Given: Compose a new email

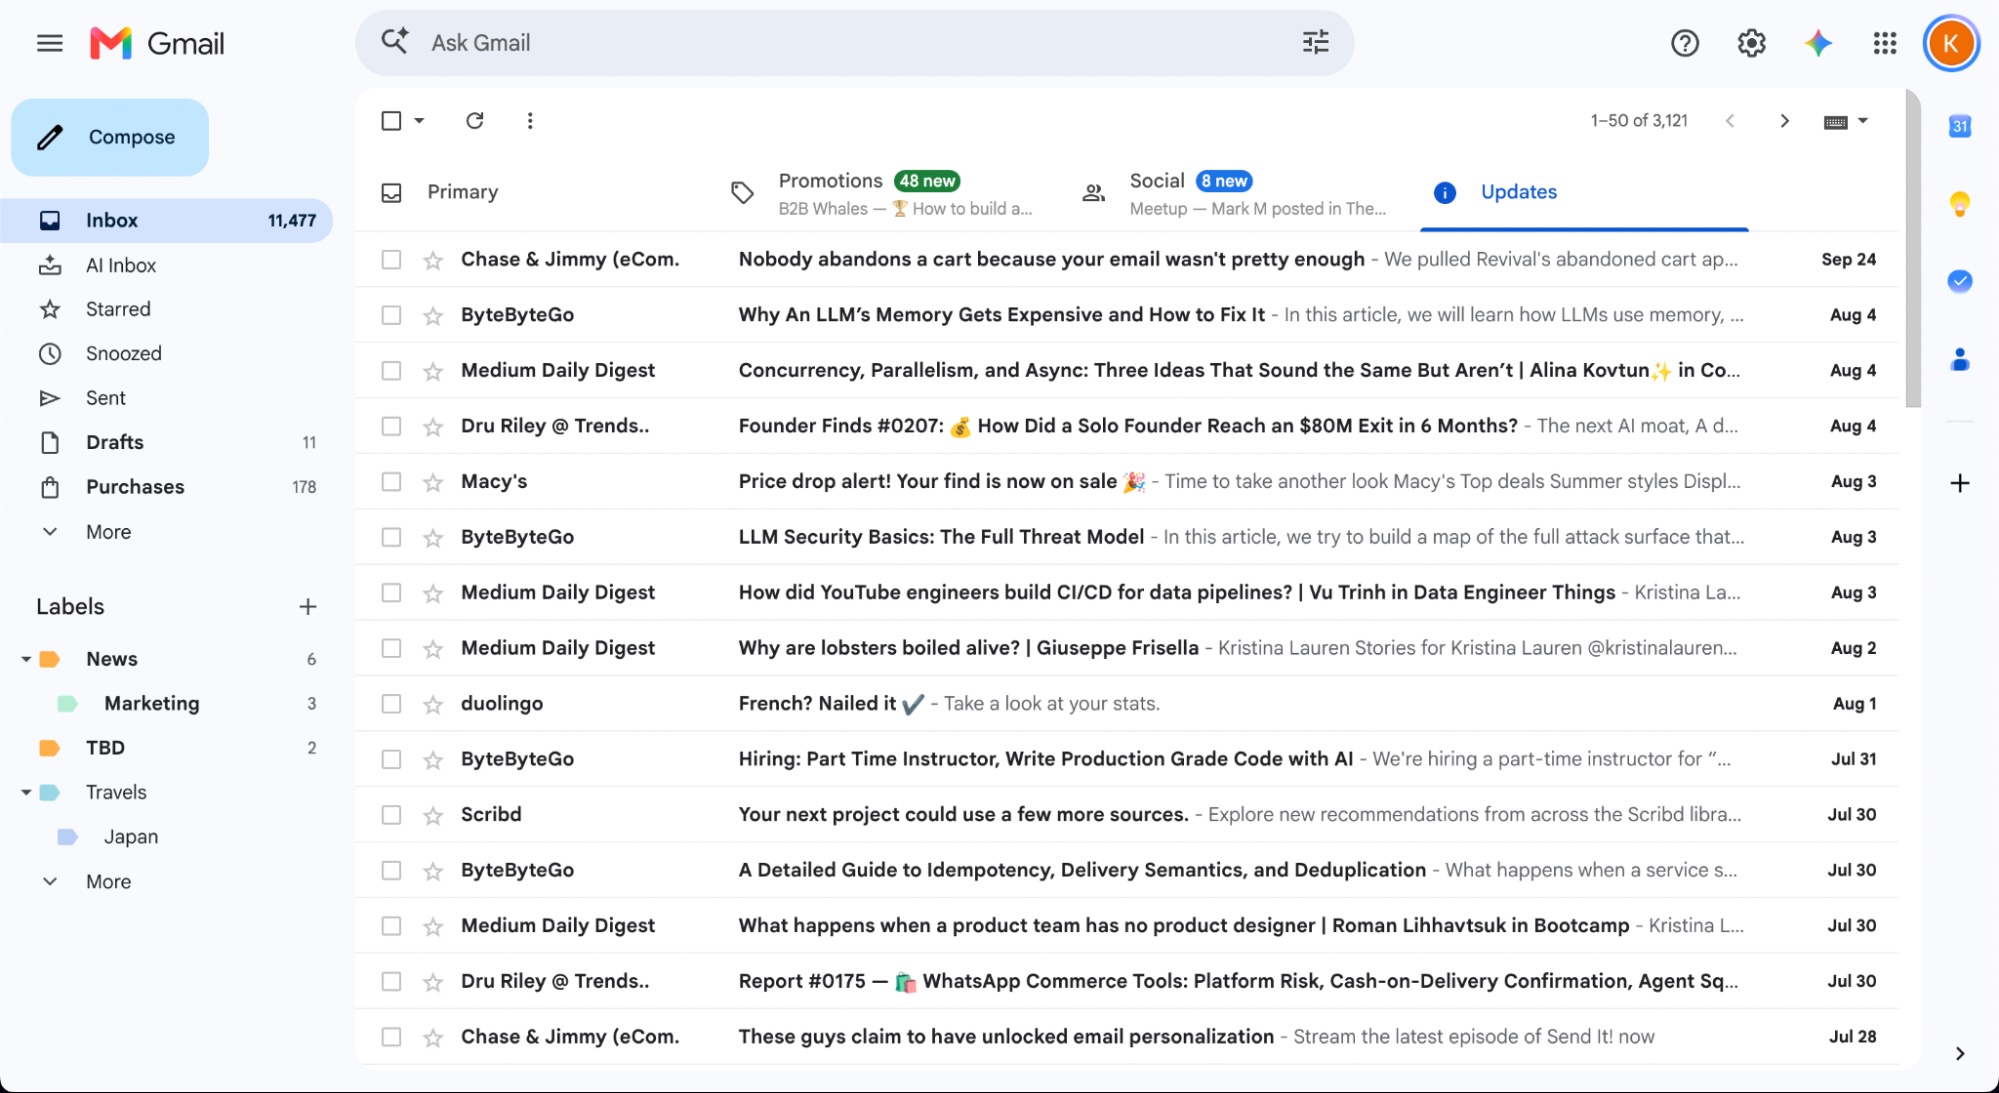Looking at the screenshot, I should pyautogui.click(x=110, y=137).
